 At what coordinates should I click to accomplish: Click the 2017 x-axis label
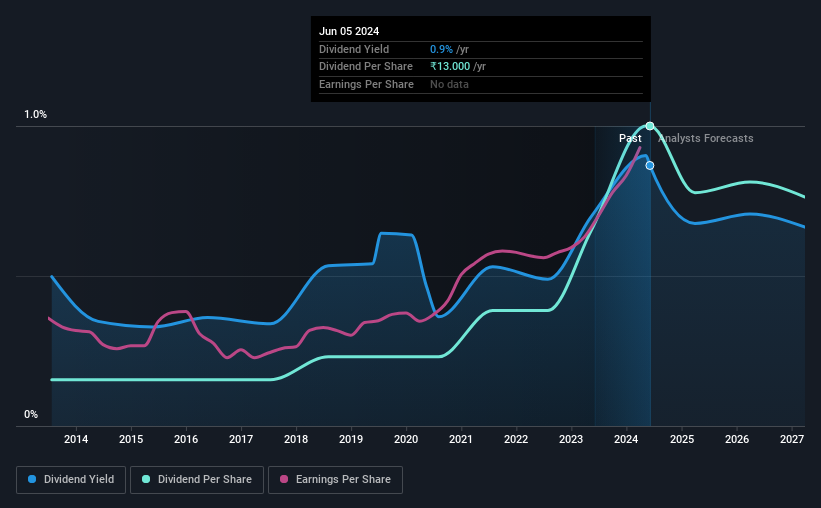coord(241,439)
